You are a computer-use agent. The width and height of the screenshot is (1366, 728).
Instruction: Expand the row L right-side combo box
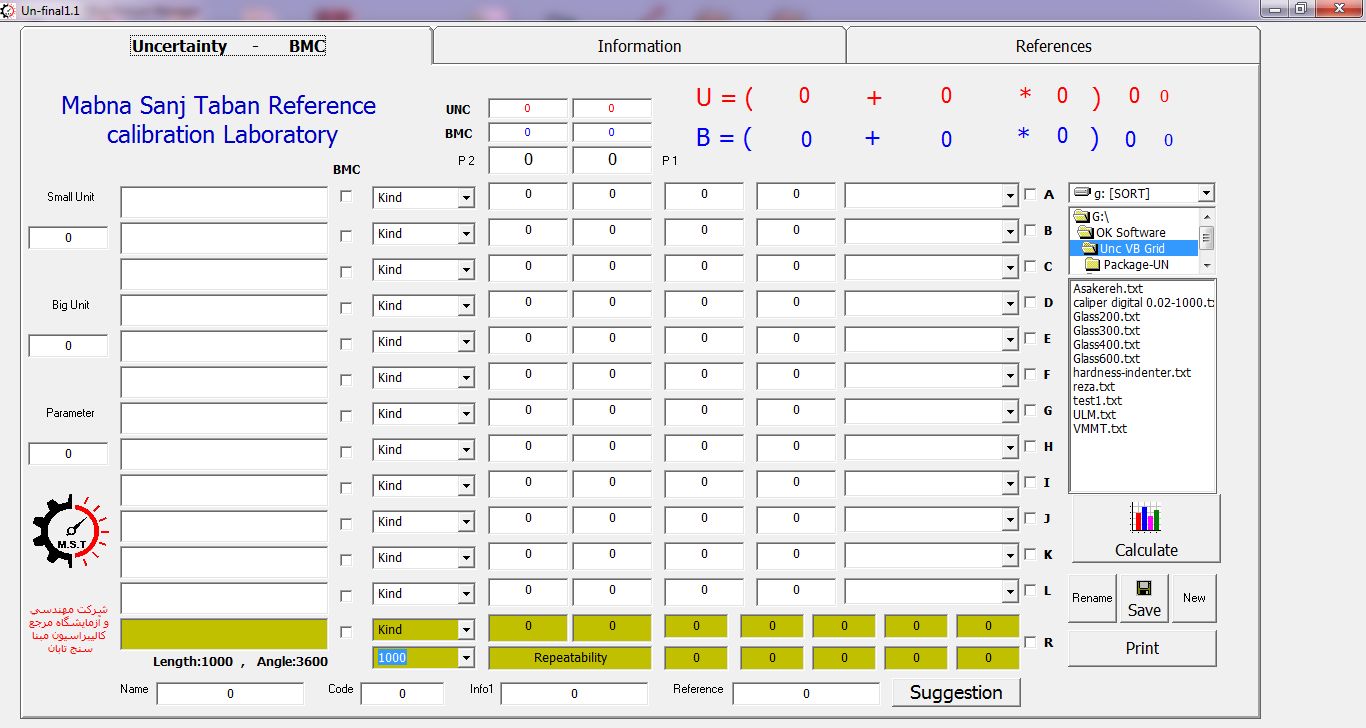(1010, 593)
